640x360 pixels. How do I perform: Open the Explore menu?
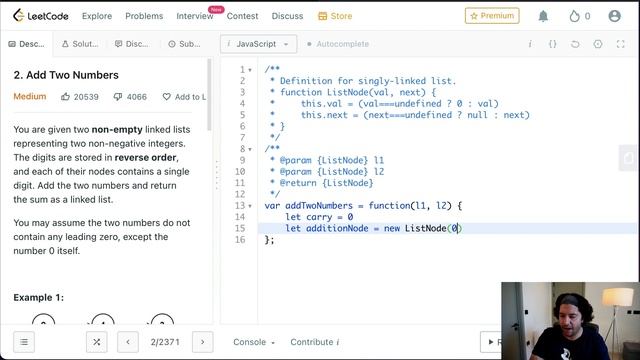(x=97, y=16)
